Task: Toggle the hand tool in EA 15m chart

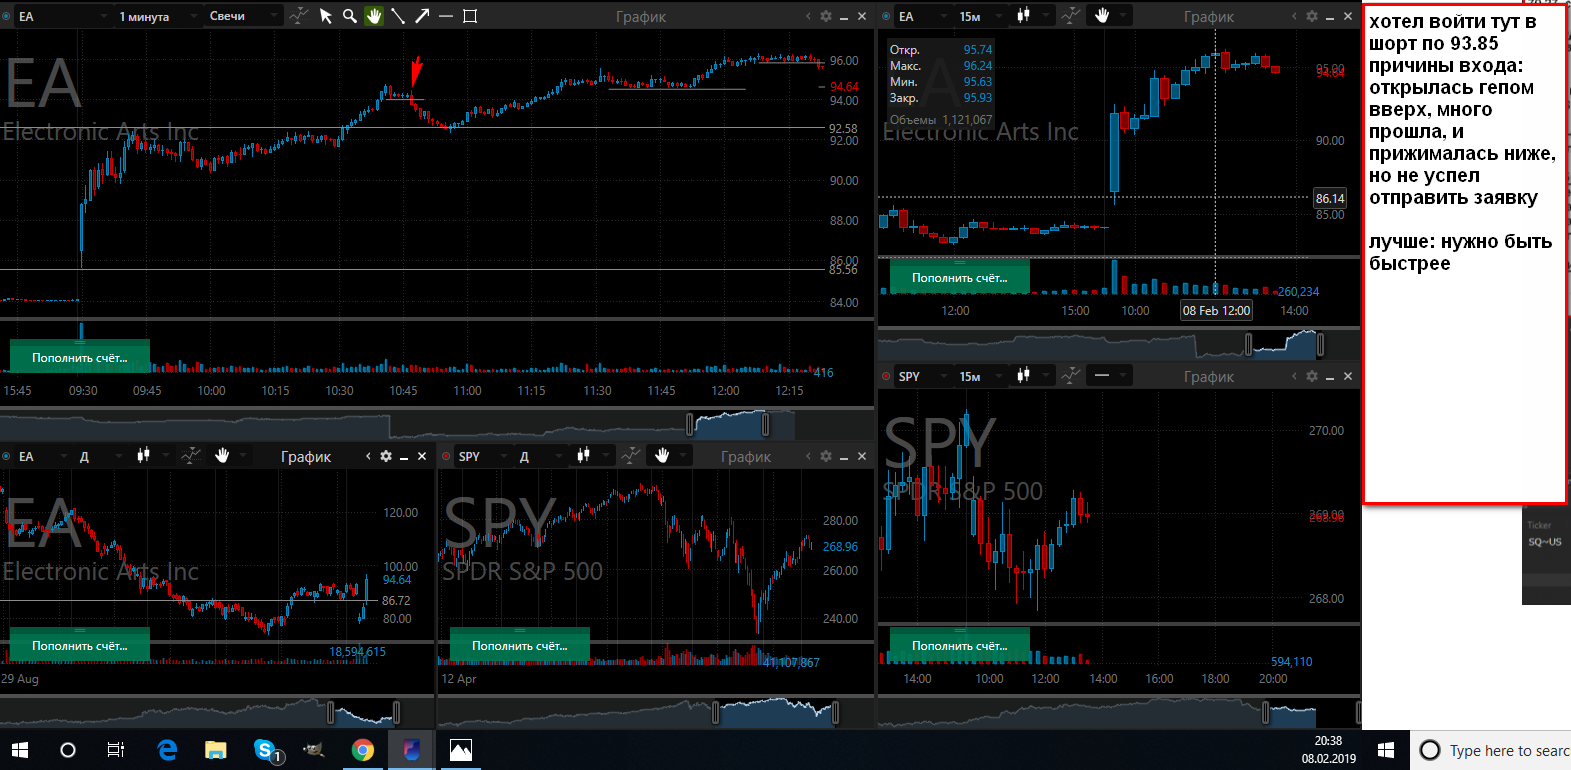Action: tap(1102, 16)
